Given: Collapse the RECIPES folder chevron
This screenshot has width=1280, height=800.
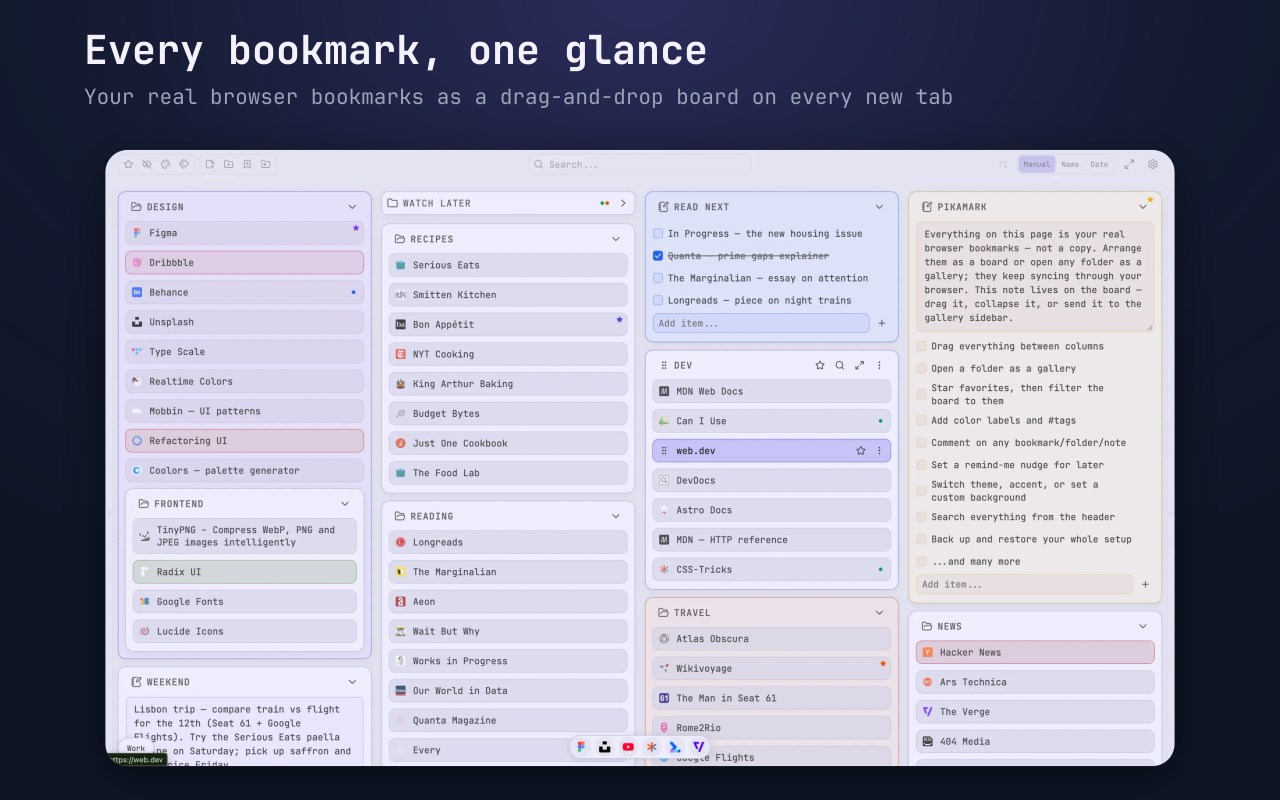Looking at the screenshot, I should pyautogui.click(x=616, y=239).
